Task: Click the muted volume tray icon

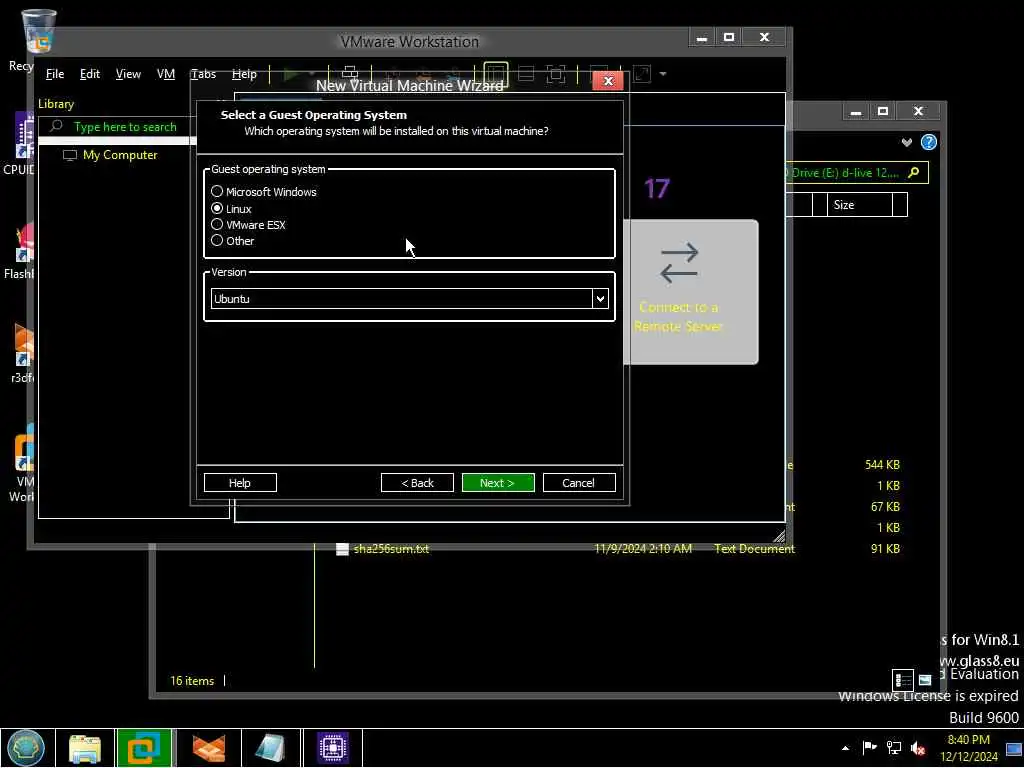Action: pos(918,748)
